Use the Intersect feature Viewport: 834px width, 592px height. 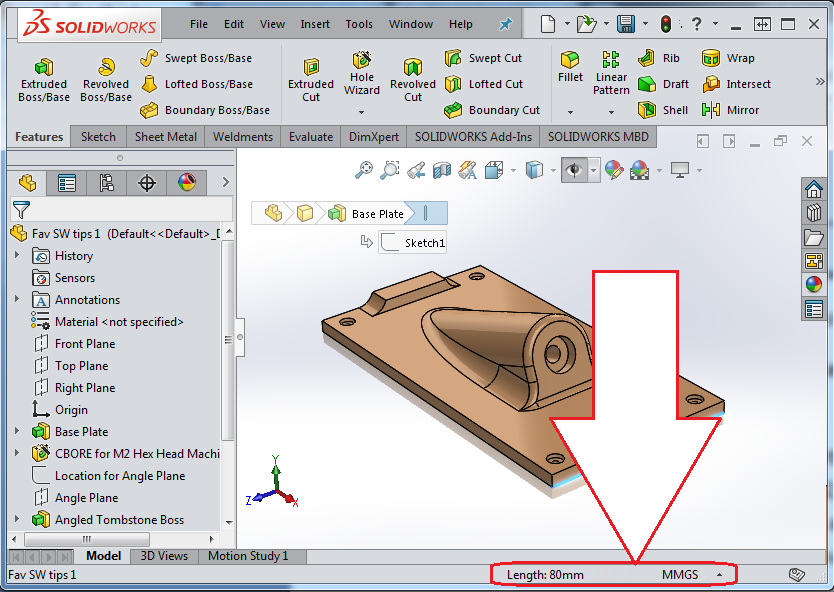[x=736, y=84]
